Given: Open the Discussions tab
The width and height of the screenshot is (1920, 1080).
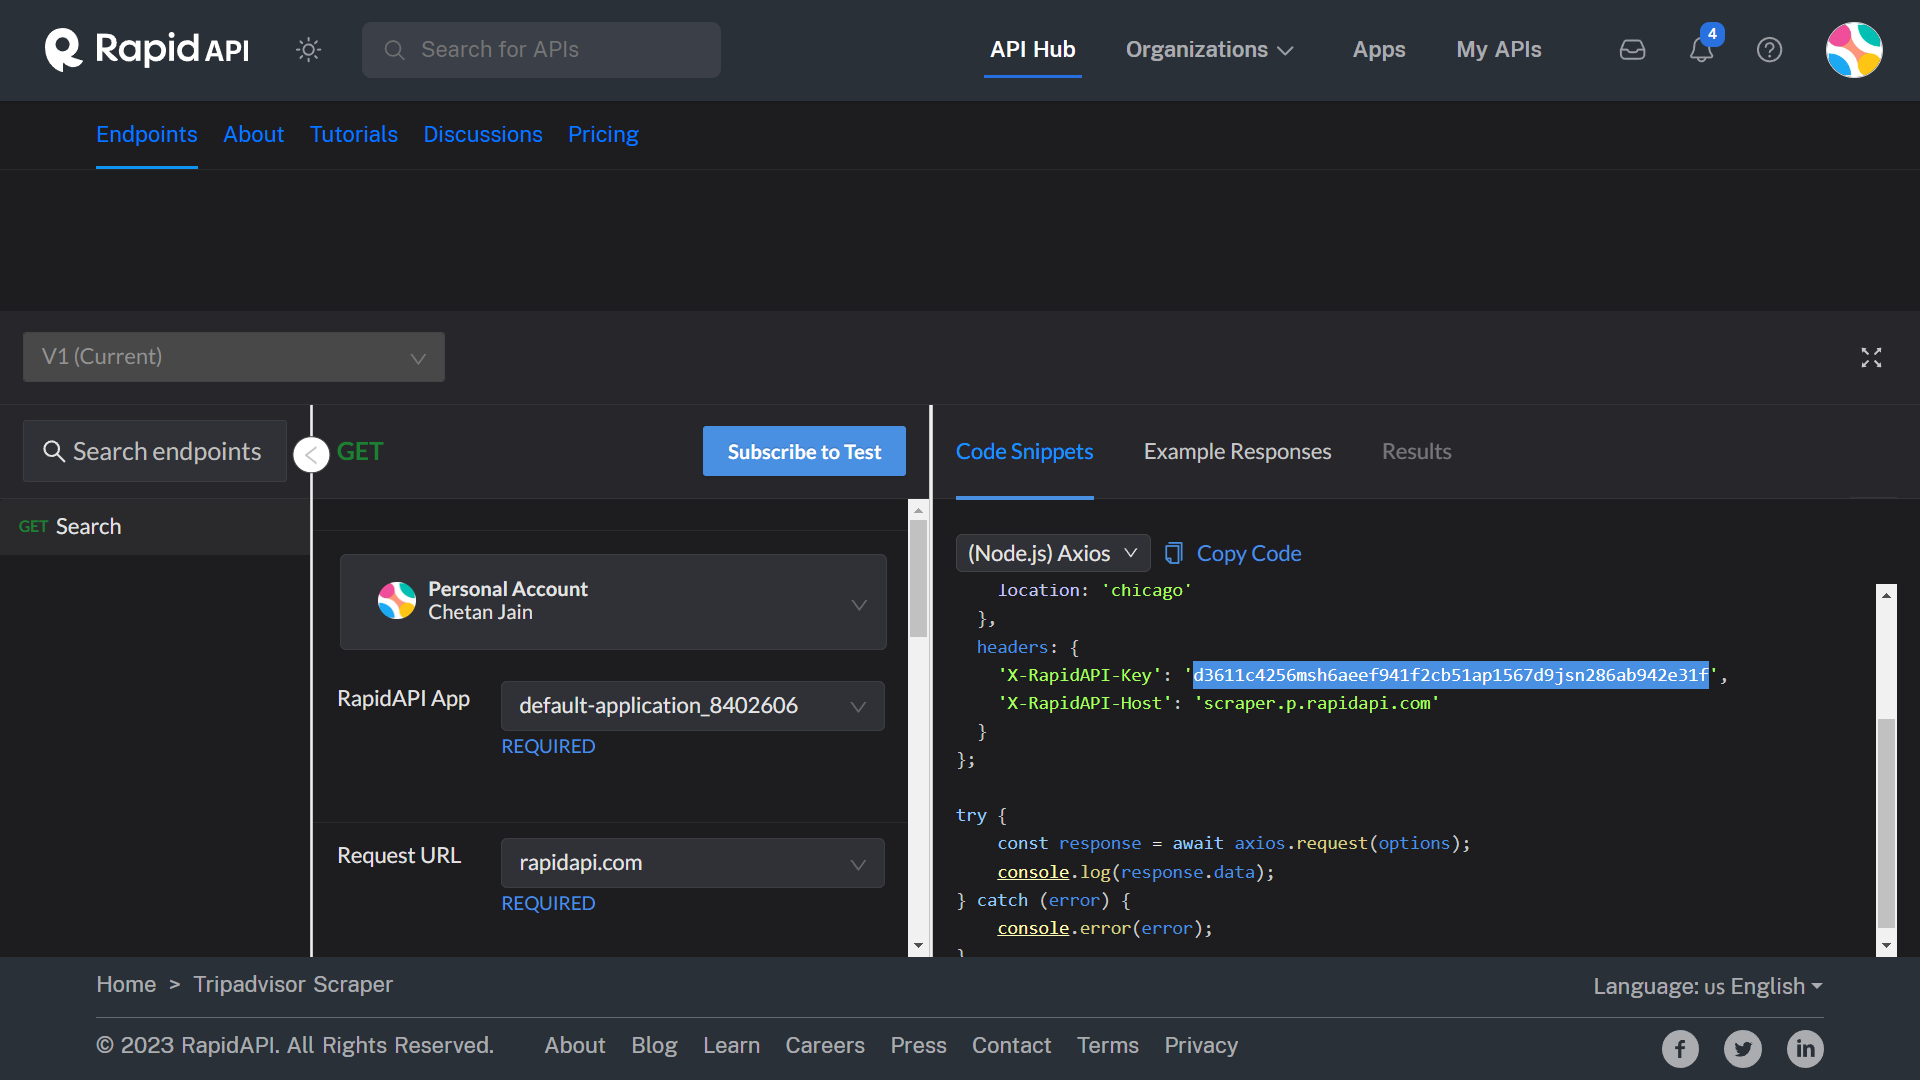Looking at the screenshot, I should (x=483, y=134).
